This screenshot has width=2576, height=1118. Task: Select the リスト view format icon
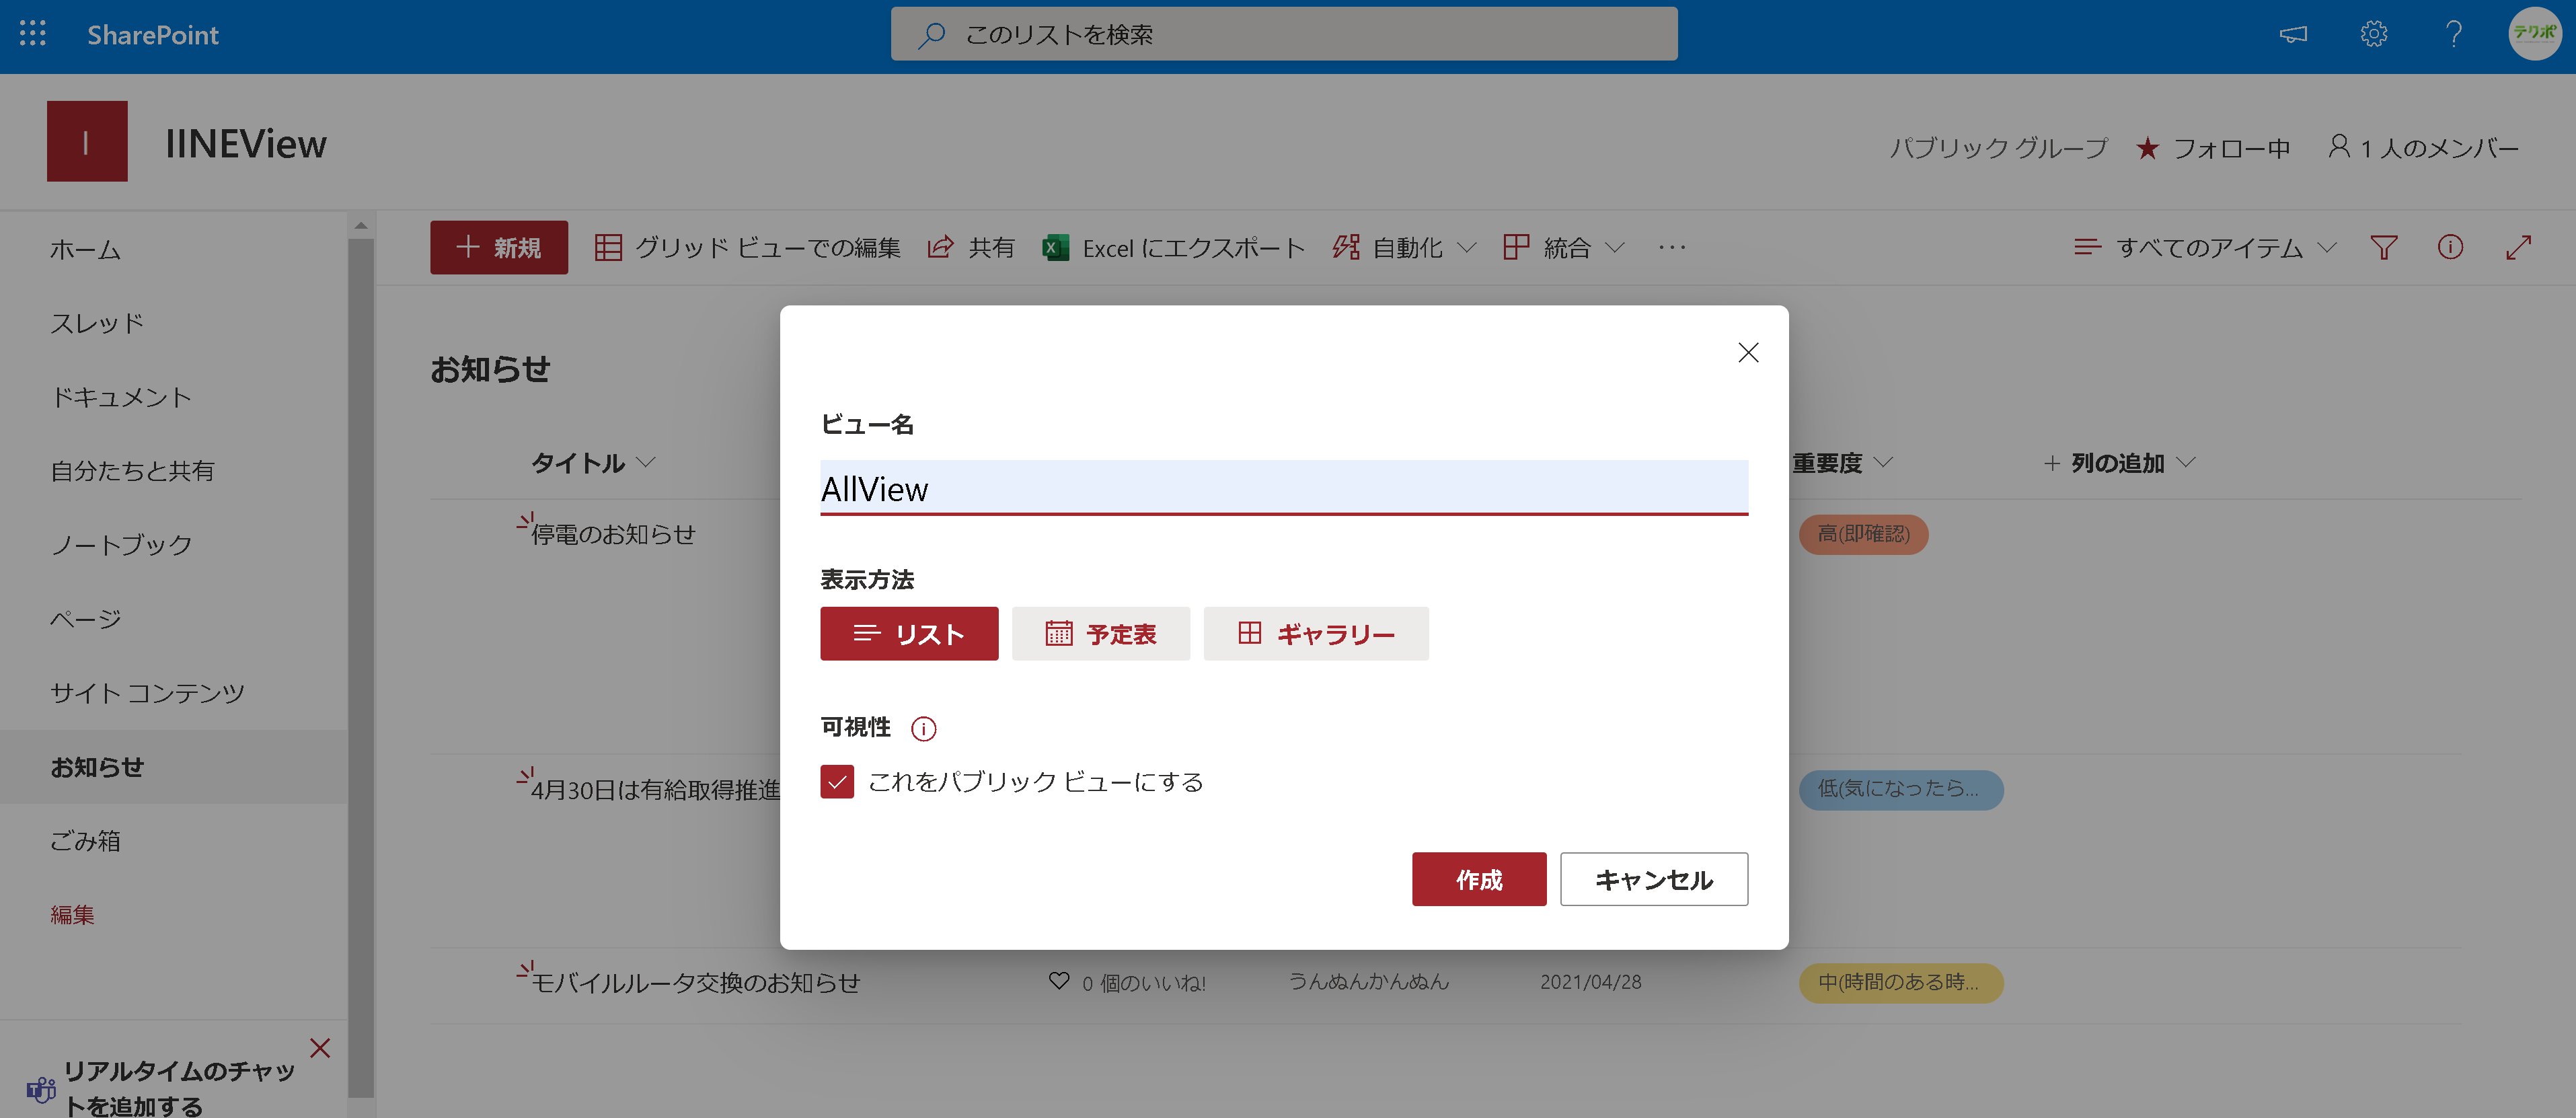click(x=908, y=633)
